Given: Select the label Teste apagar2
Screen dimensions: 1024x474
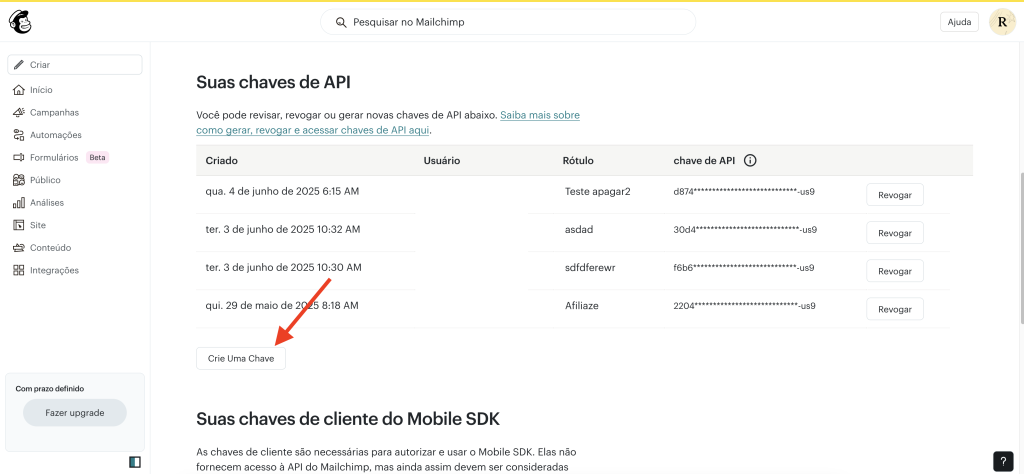Looking at the screenshot, I should [x=598, y=192].
